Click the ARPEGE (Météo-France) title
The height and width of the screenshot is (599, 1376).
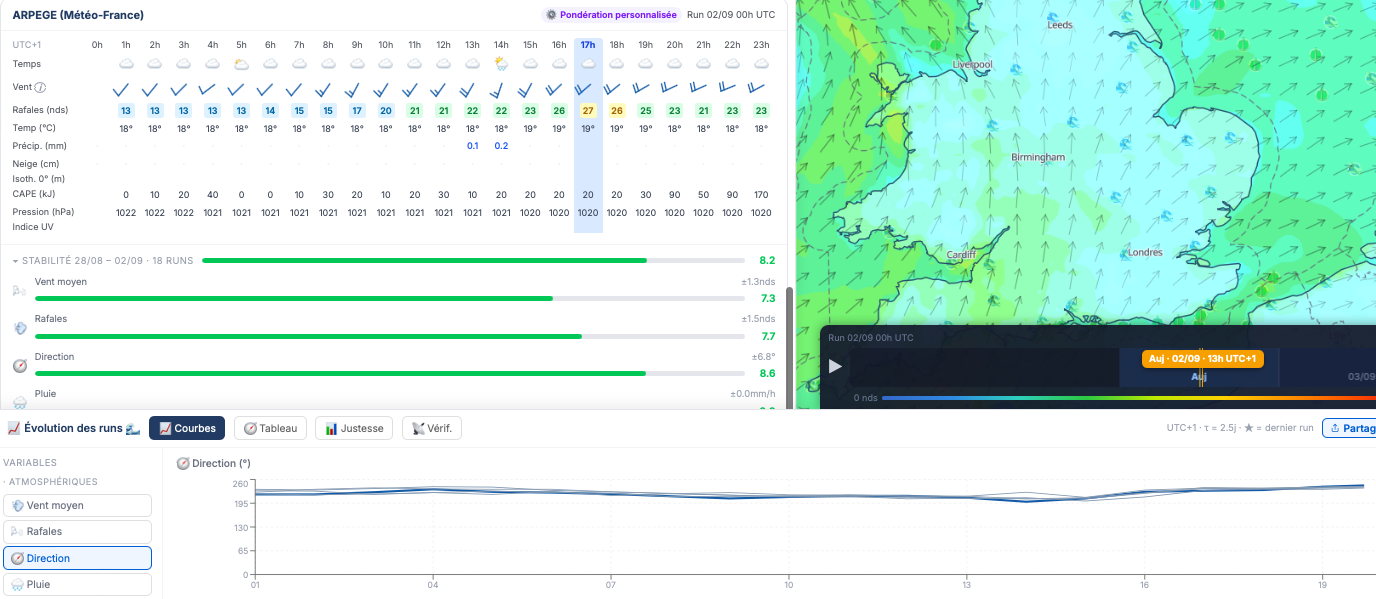78,15
